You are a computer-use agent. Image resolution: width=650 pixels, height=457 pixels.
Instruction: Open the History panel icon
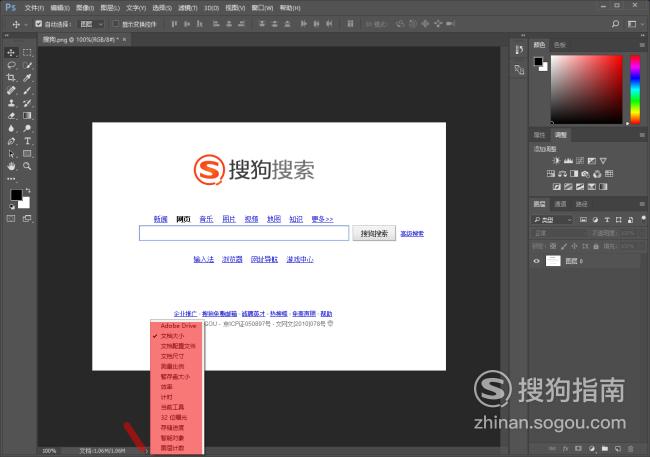519,50
